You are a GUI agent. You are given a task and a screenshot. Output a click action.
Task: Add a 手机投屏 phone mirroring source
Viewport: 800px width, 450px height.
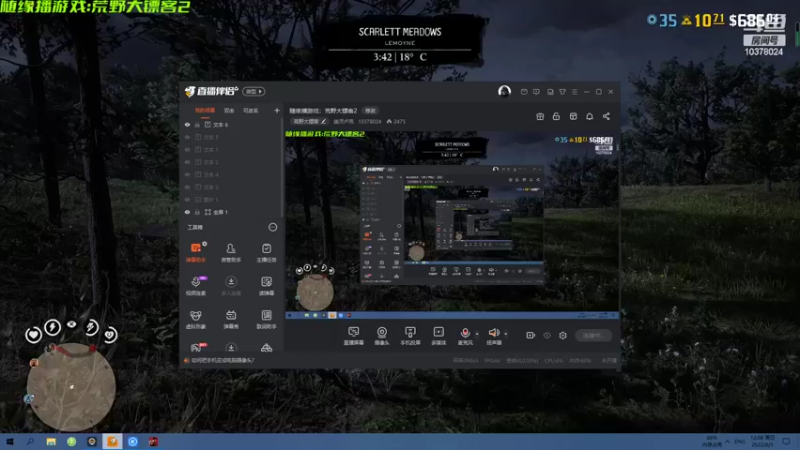[410, 336]
